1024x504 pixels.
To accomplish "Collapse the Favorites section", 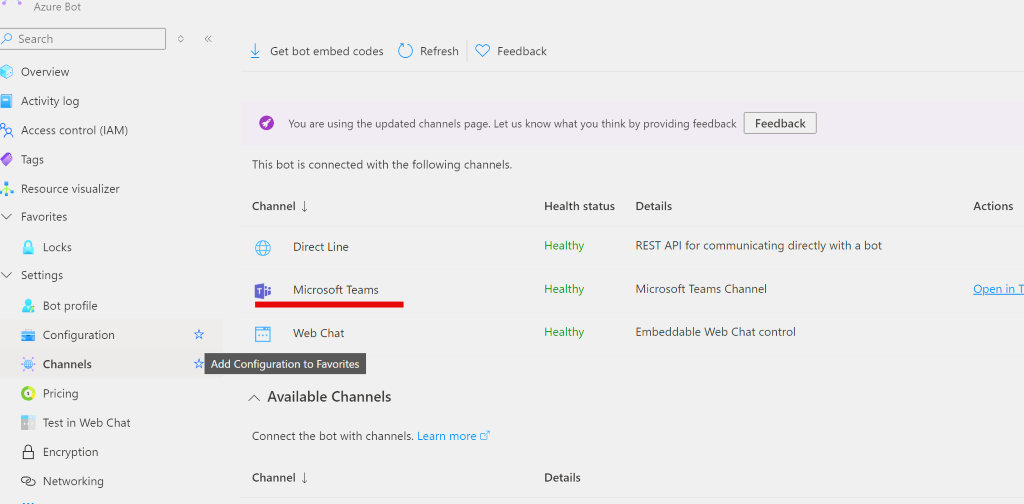I will [x=7, y=217].
